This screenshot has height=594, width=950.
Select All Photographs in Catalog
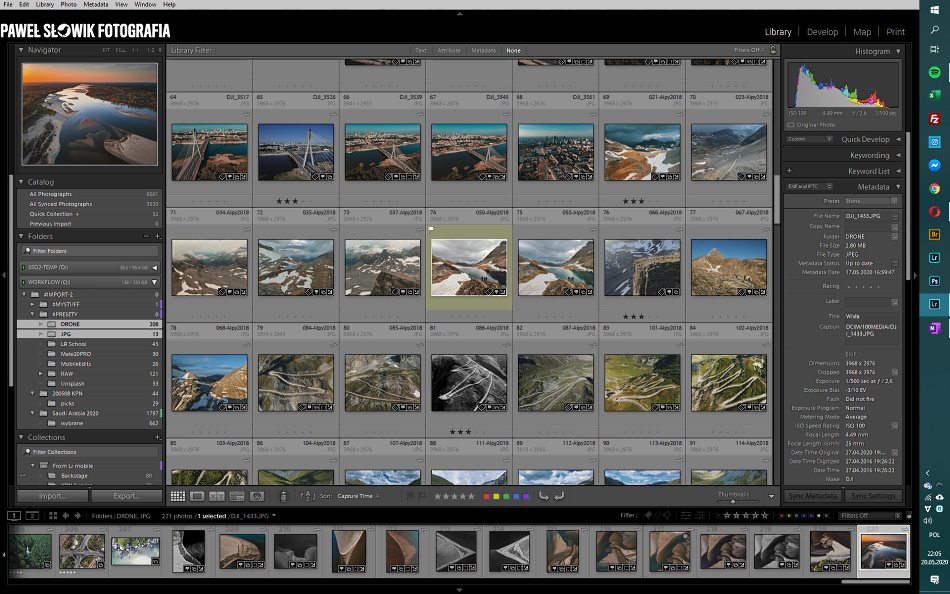tap(91, 194)
